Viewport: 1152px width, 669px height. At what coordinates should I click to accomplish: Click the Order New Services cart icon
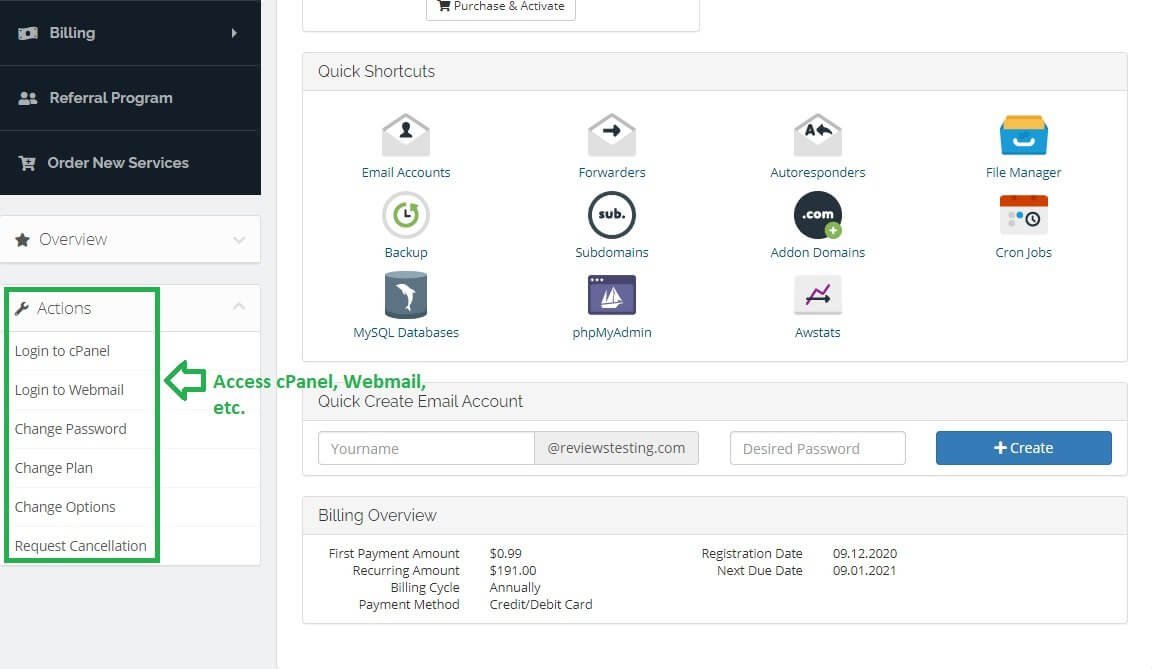[27, 163]
